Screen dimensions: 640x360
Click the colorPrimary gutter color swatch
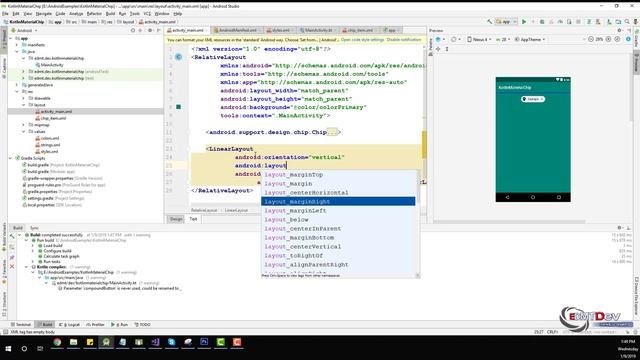(178, 107)
